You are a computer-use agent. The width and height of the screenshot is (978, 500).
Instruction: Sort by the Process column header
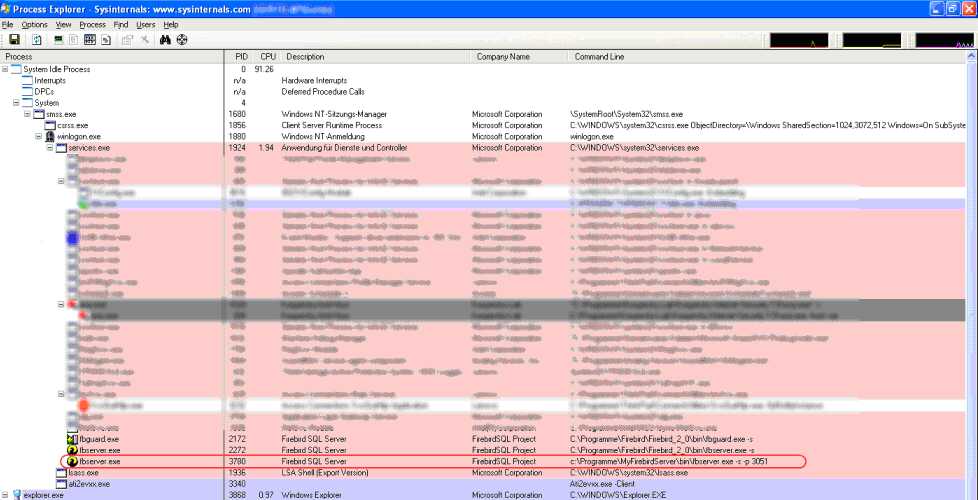pos(112,57)
